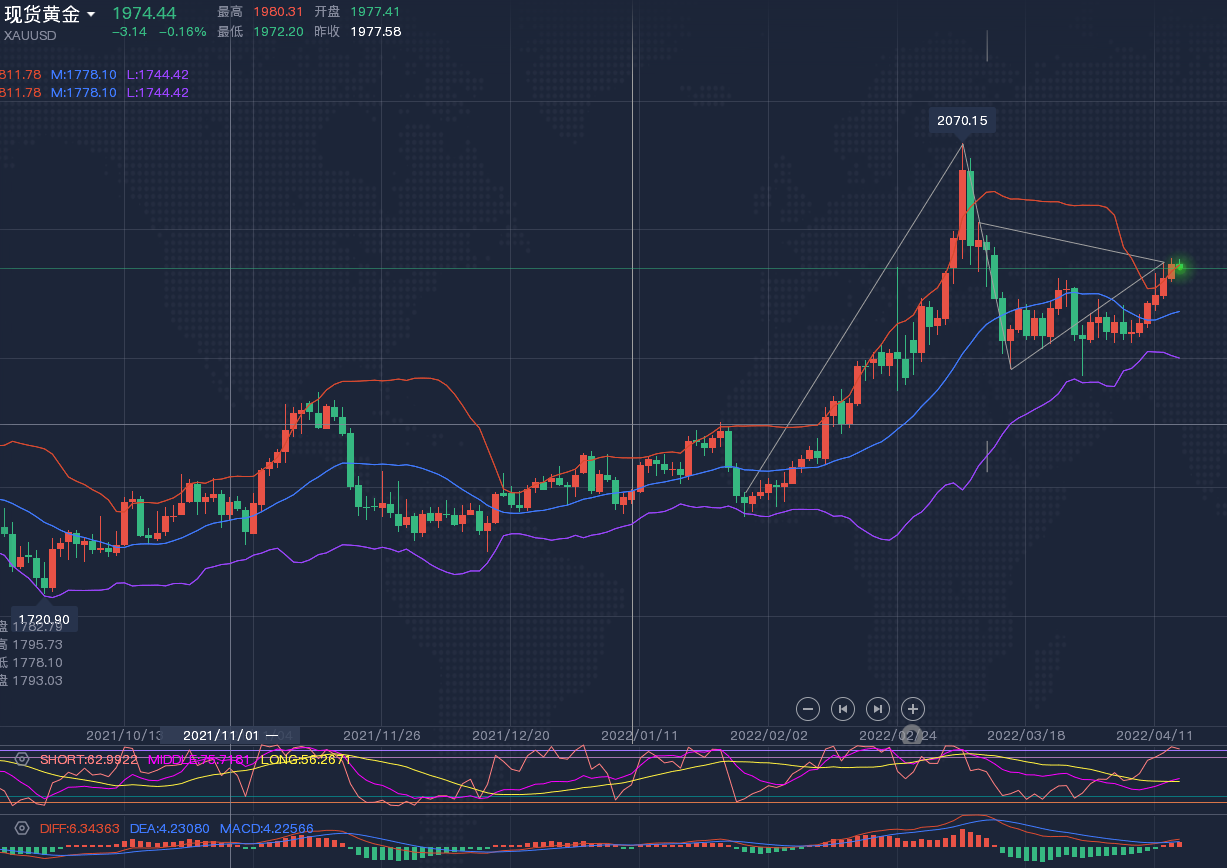Select the 2021/11/01 crosshair date marker
This screenshot has height=868, width=1227.
click(x=221, y=735)
